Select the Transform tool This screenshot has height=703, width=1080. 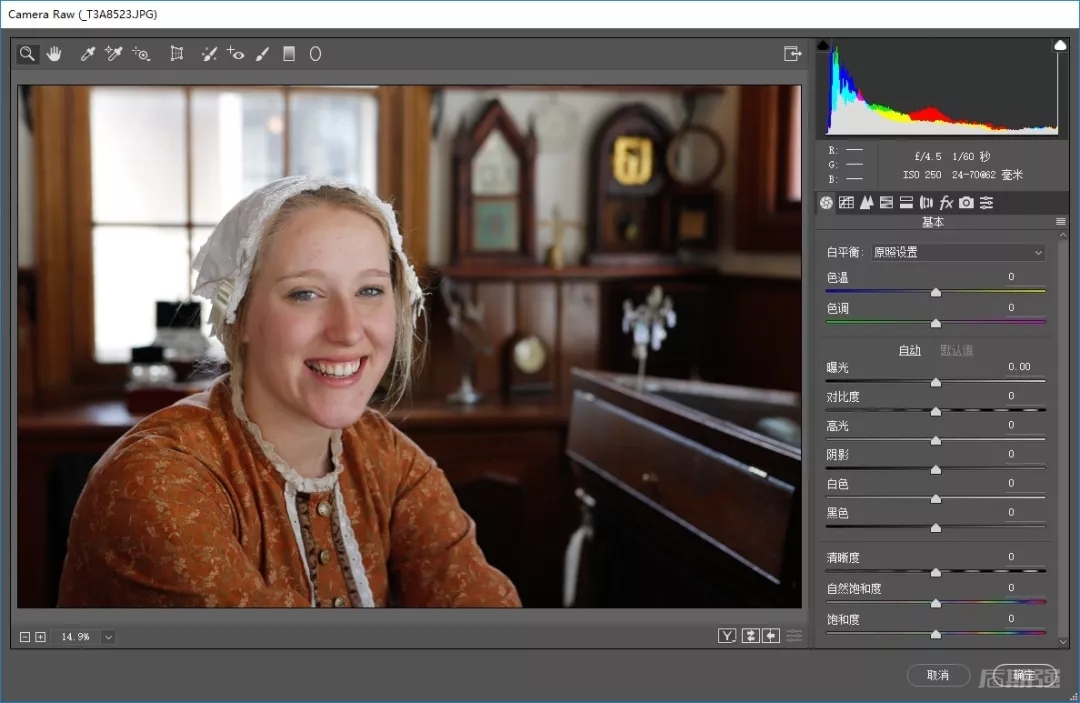(177, 54)
